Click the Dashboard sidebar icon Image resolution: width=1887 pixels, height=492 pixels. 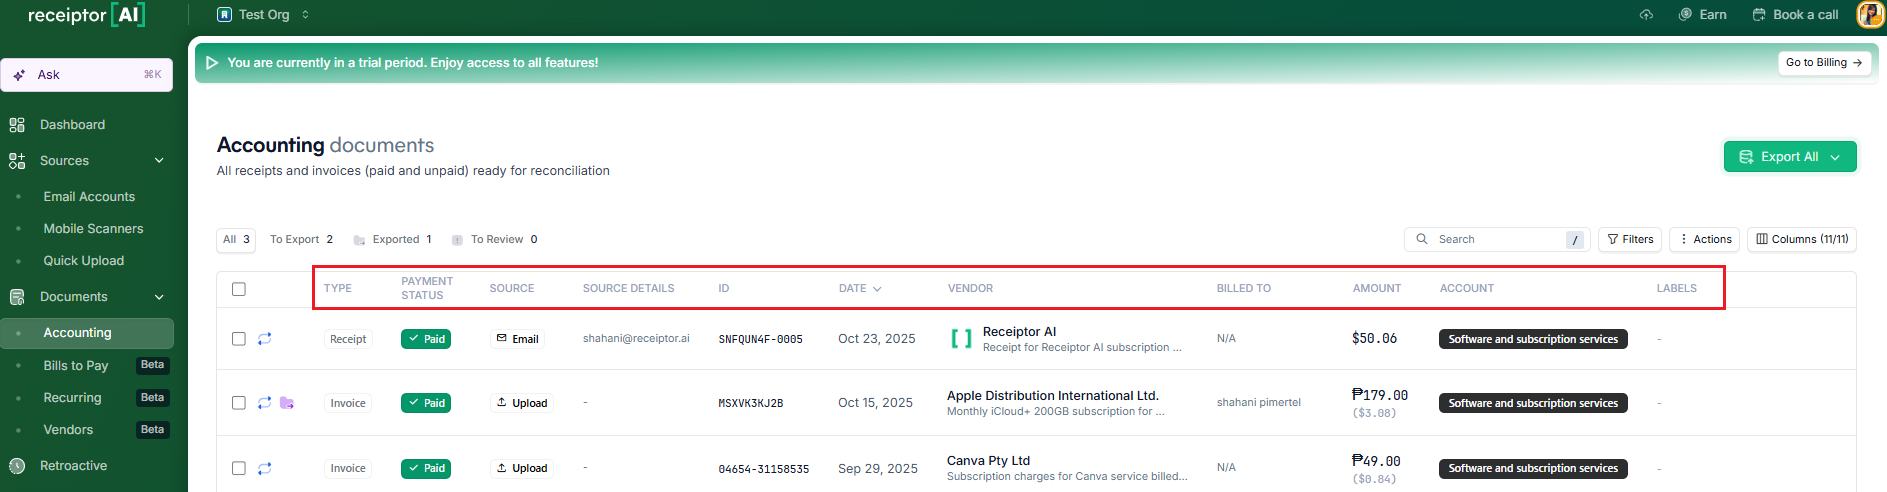point(17,125)
